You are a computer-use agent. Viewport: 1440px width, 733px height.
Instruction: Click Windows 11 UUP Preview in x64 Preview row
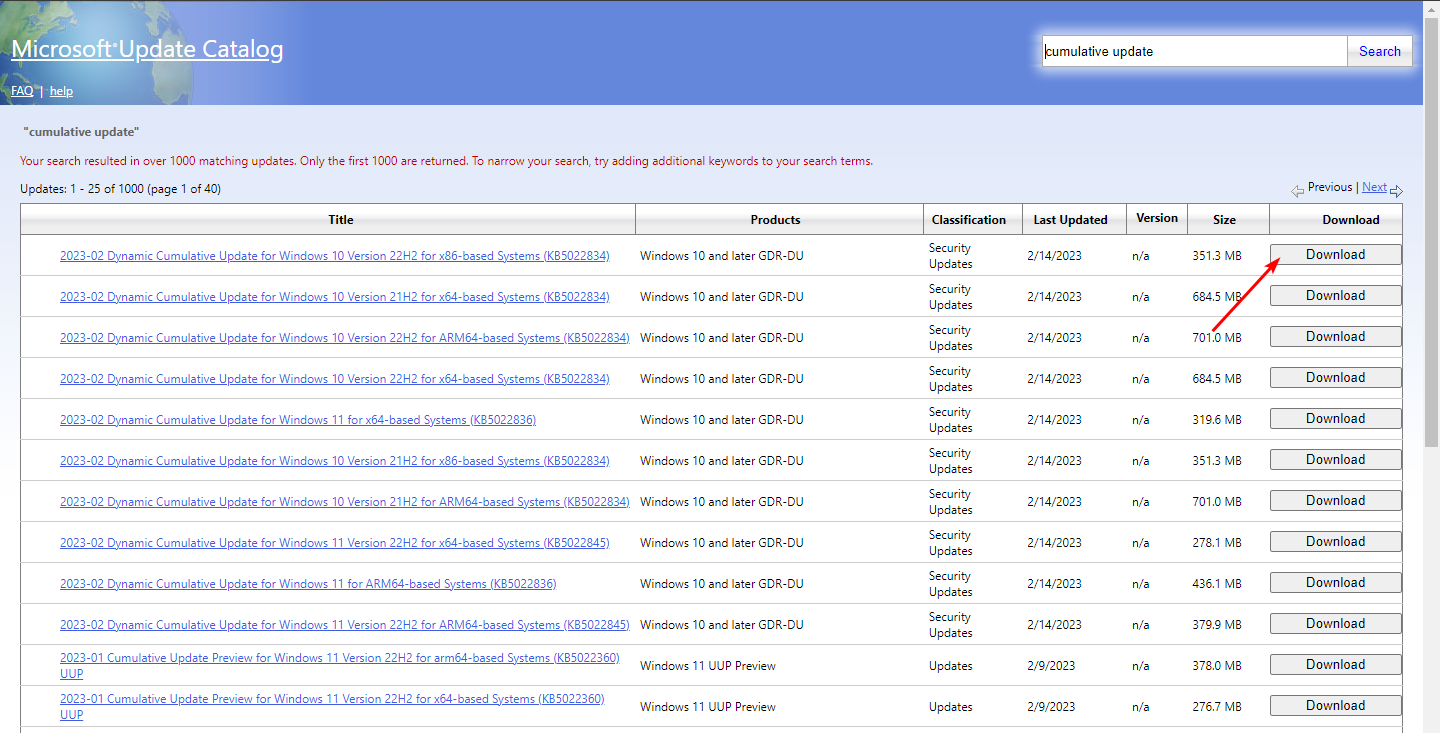[x=708, y=707]
